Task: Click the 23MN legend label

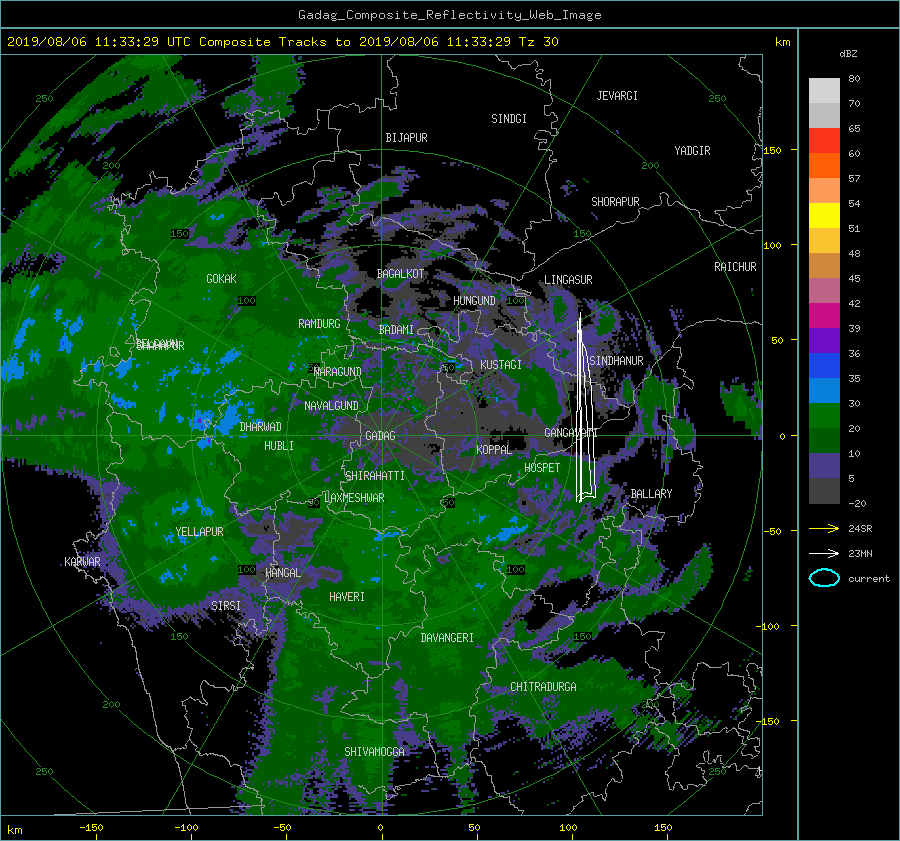Action: tap(860, 554)
